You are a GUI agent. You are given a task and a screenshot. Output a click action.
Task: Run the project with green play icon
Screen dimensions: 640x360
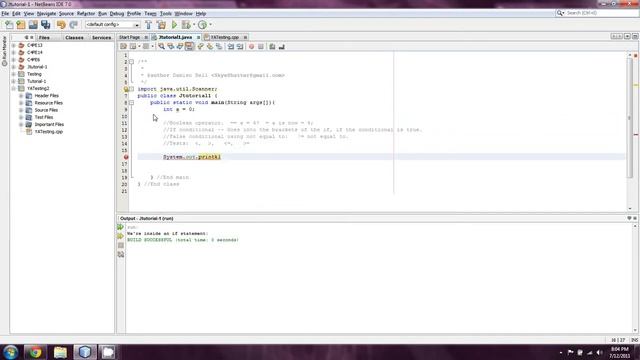click(174, 25)
